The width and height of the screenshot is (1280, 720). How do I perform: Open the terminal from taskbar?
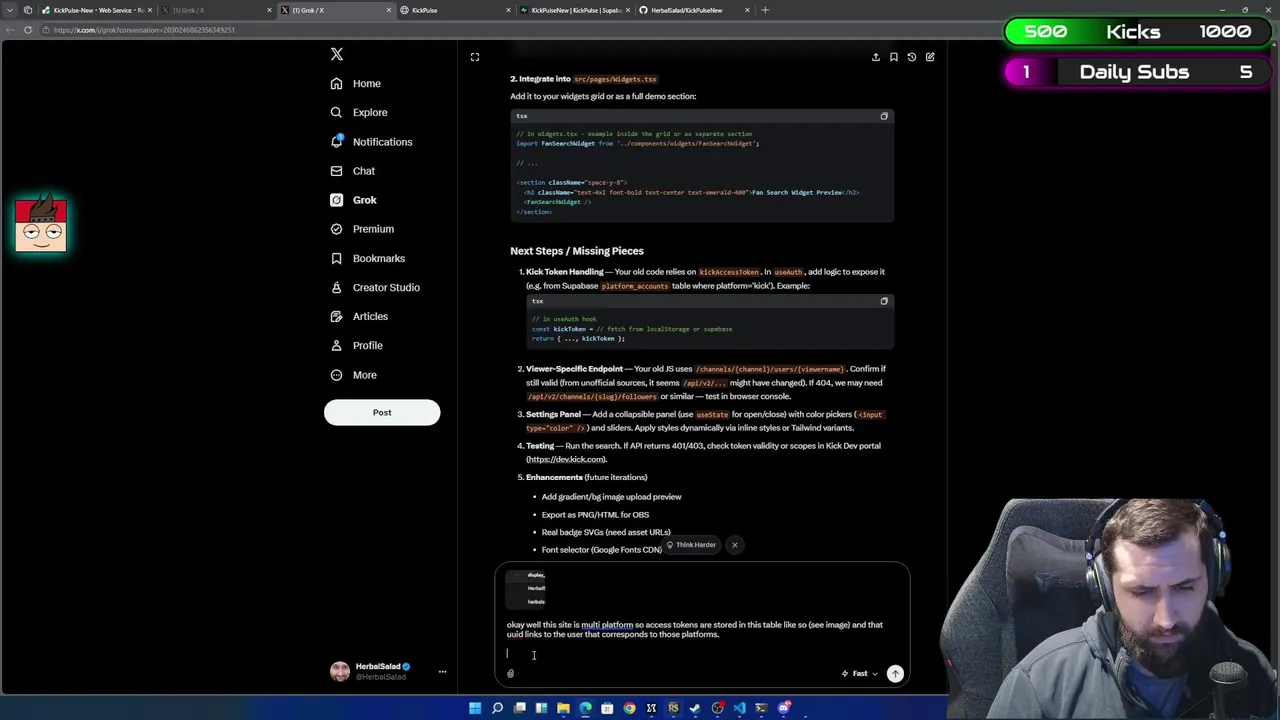coord(761,708)
